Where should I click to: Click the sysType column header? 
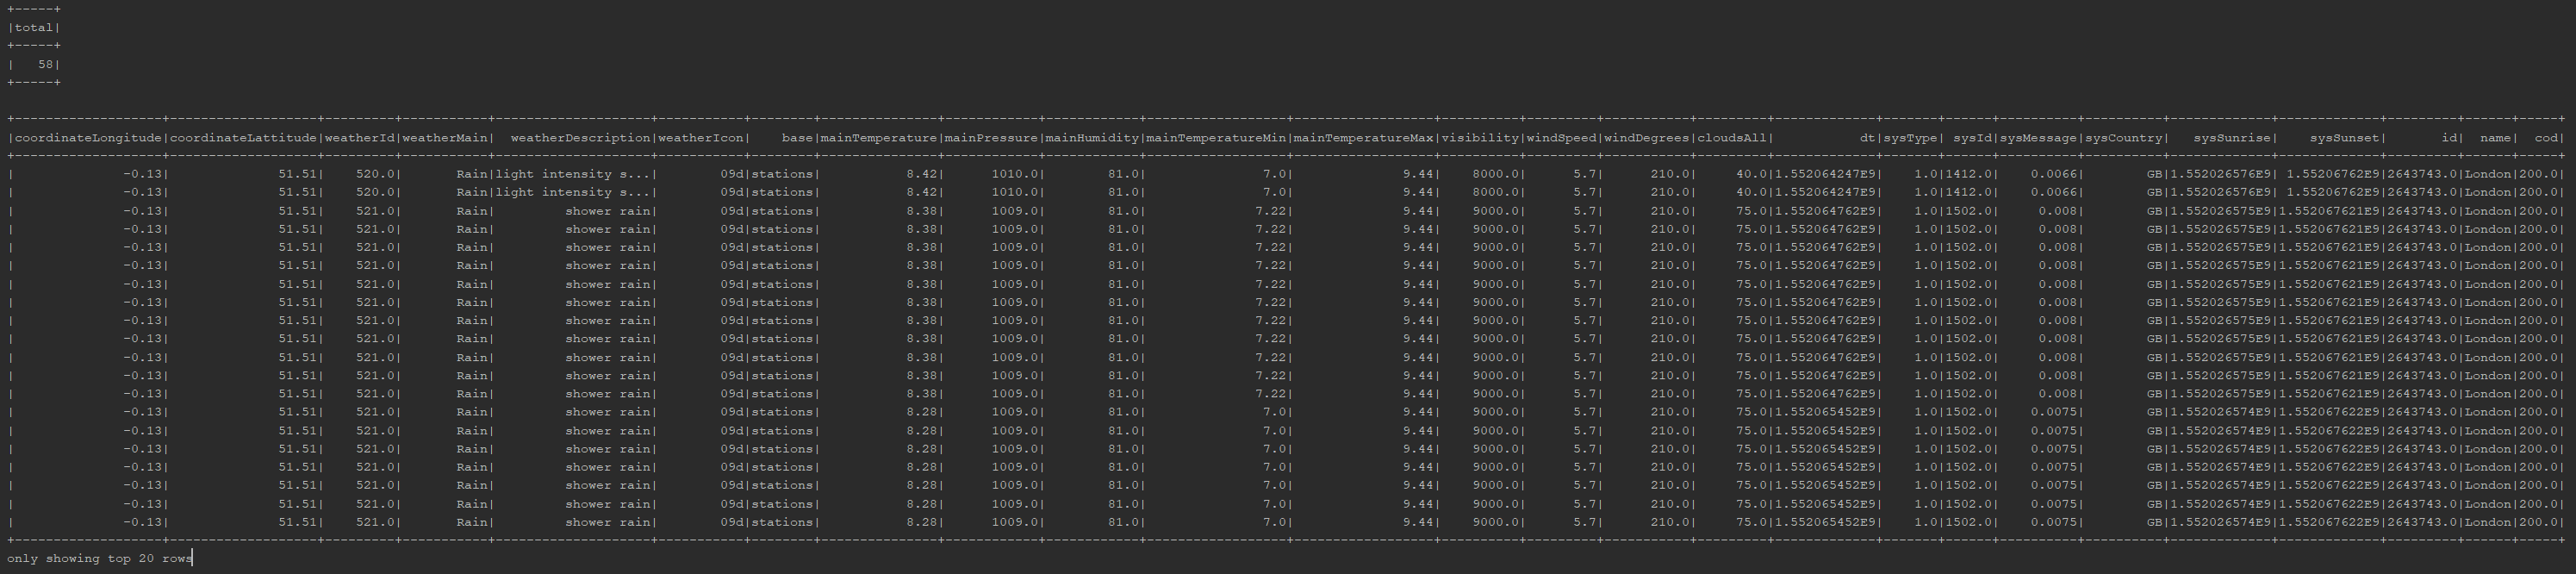(1910, 138)
